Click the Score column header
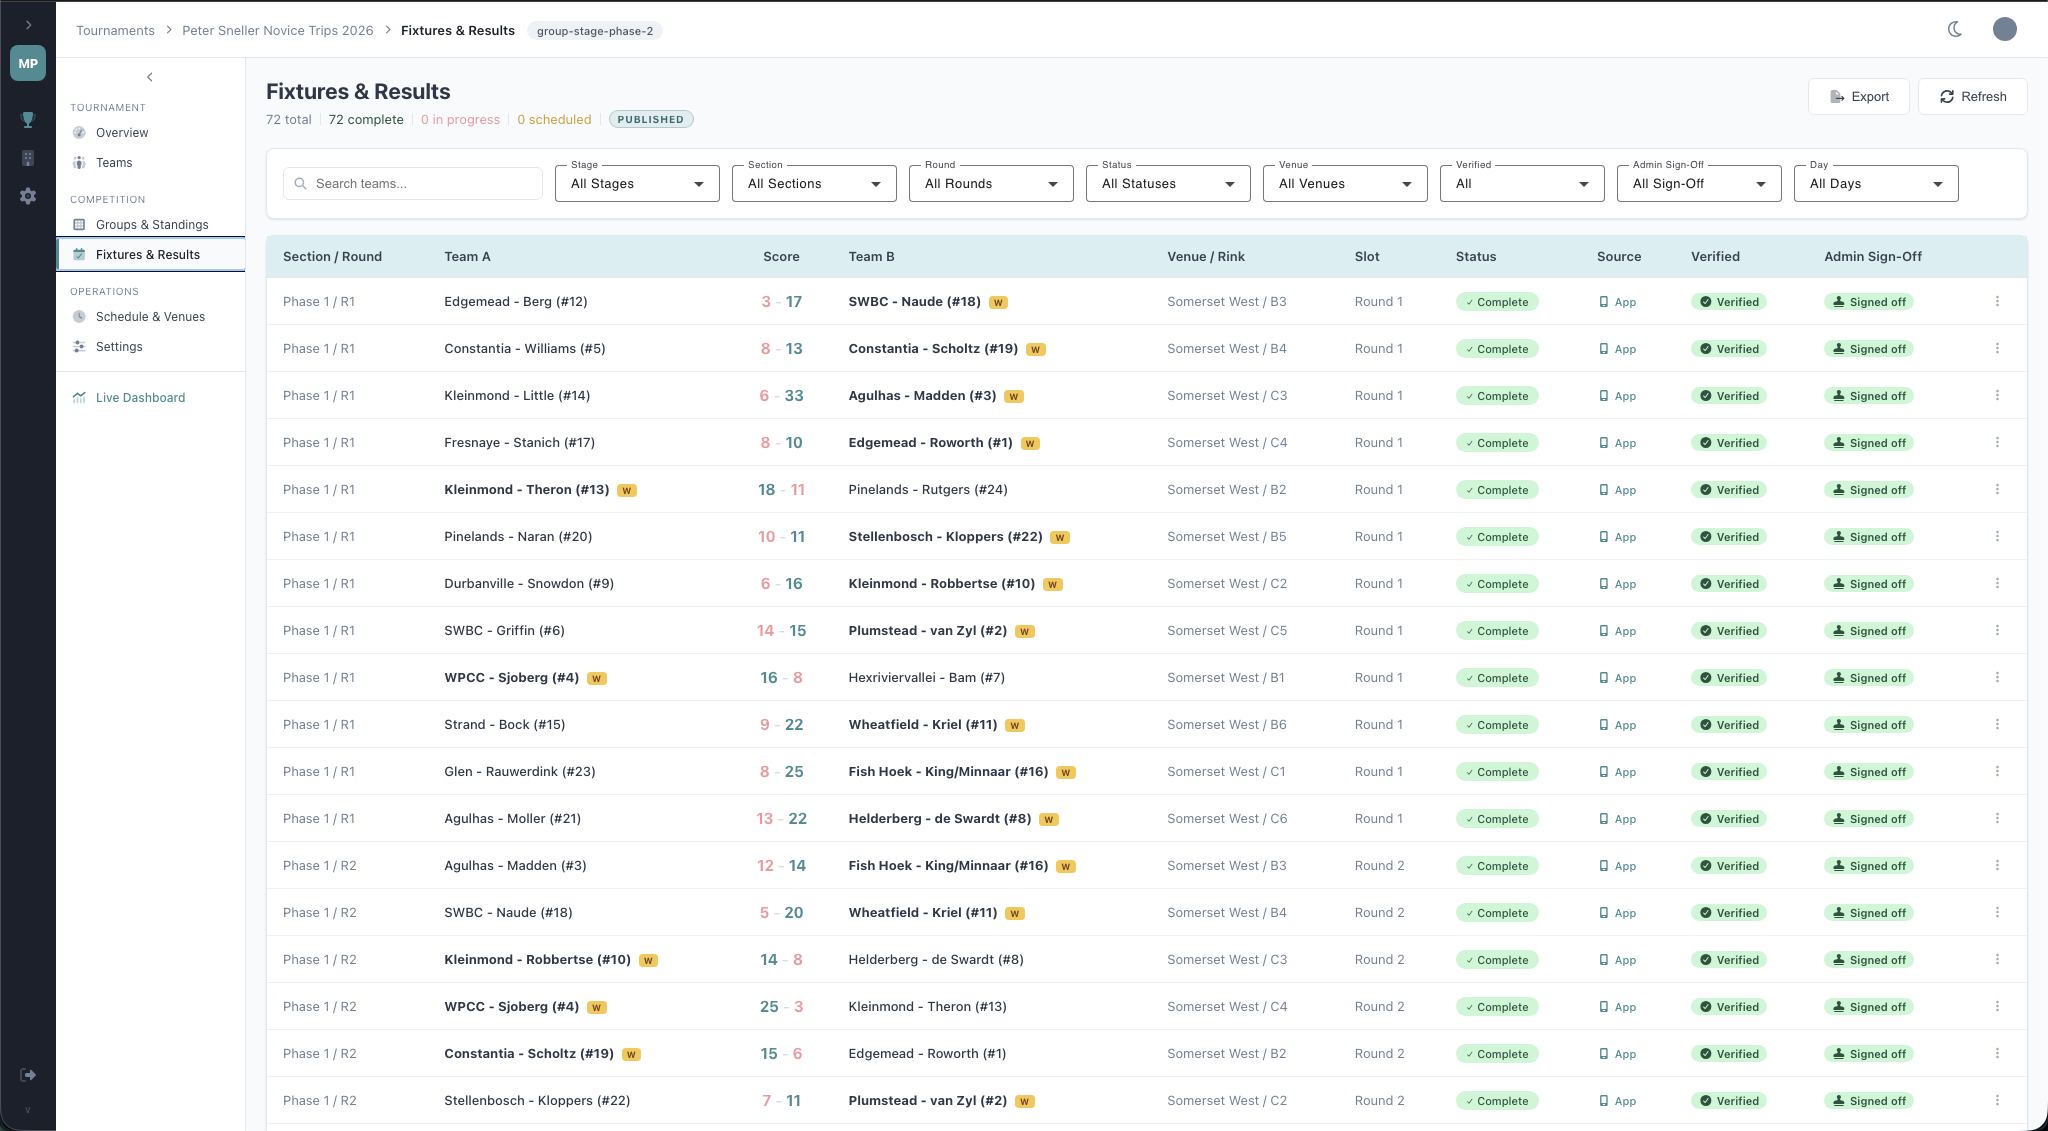2048x1131 pixels. click(781, 257)
